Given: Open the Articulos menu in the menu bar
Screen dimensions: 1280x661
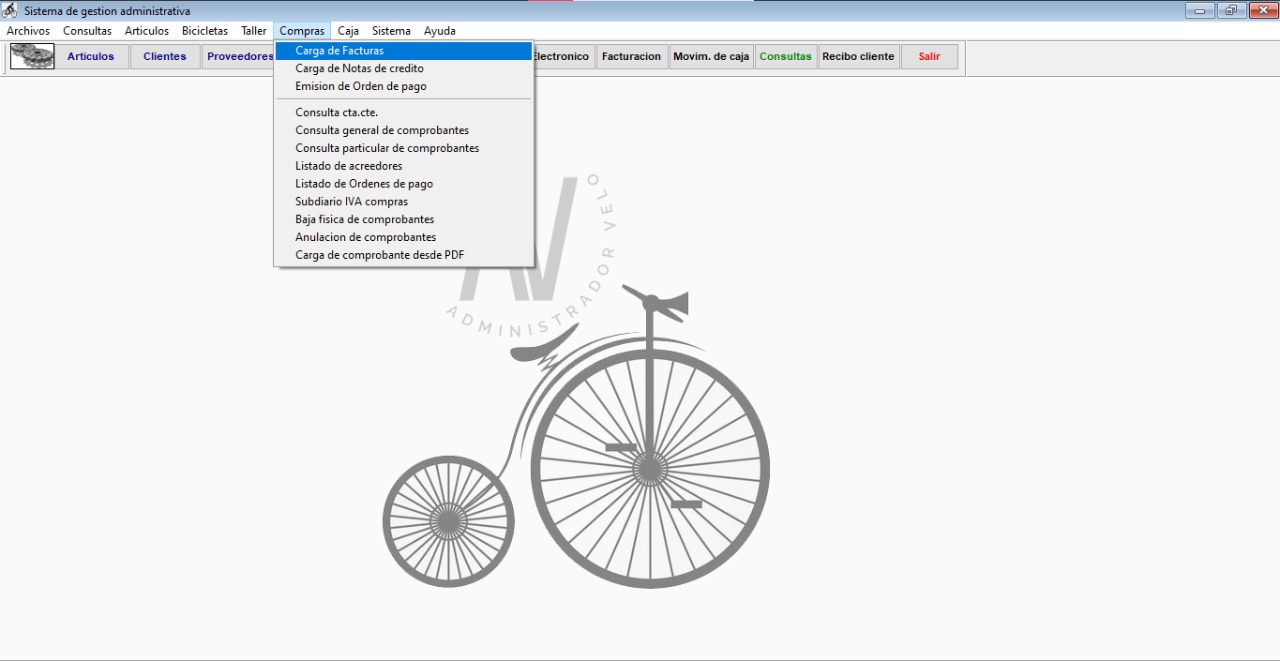Looking at the screenshot, I should tap(147, 31).
